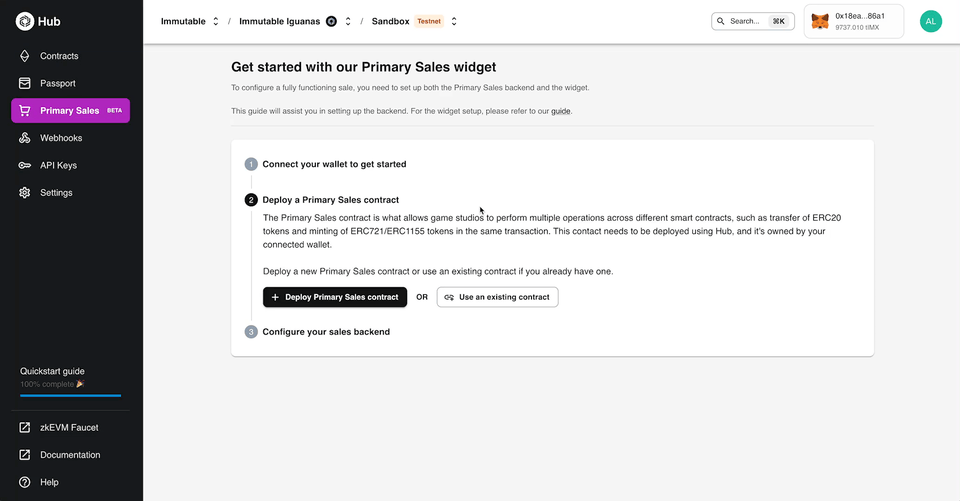Screen dimensions: 960x501
Task: Open the zkEVM Faucet external link
Action: point(68,427)
